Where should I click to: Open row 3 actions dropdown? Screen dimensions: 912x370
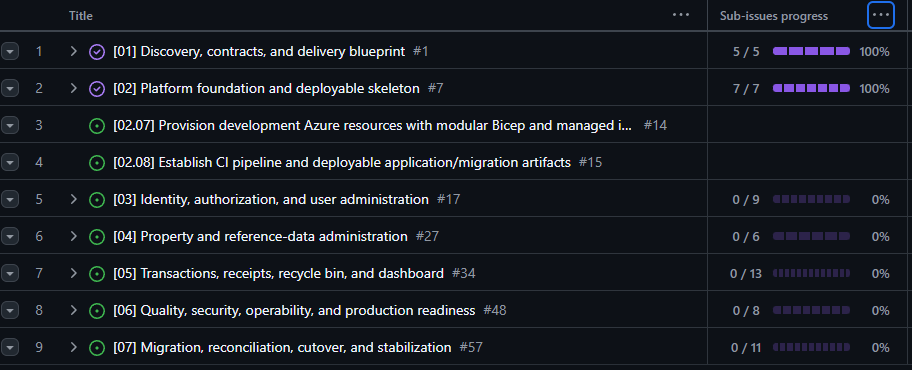pos(10,125)
